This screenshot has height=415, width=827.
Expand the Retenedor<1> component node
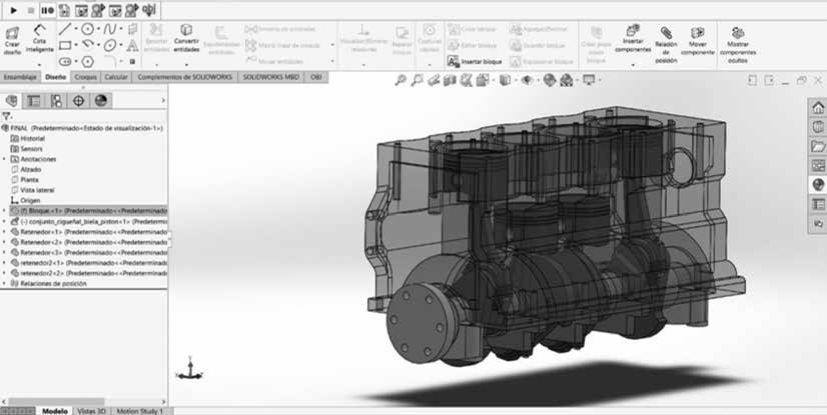pyautogui.click(x=5, y=231)
